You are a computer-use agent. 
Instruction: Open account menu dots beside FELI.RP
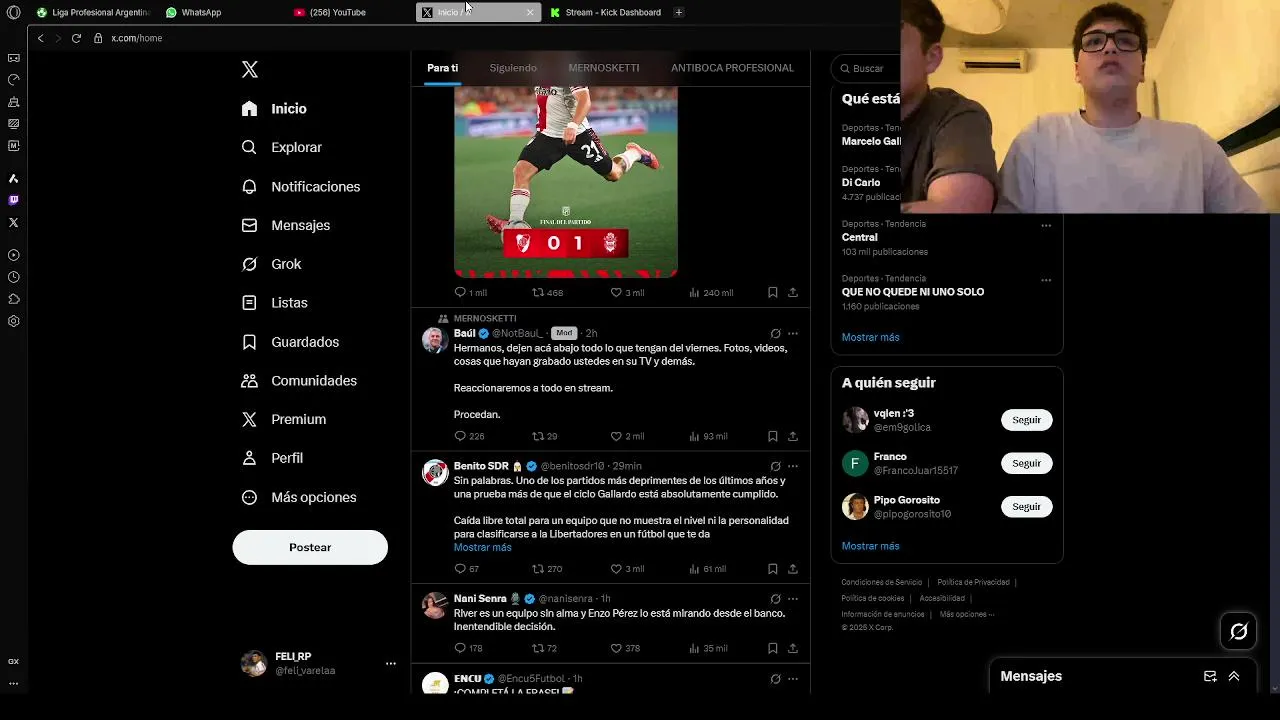coord(391,663)
